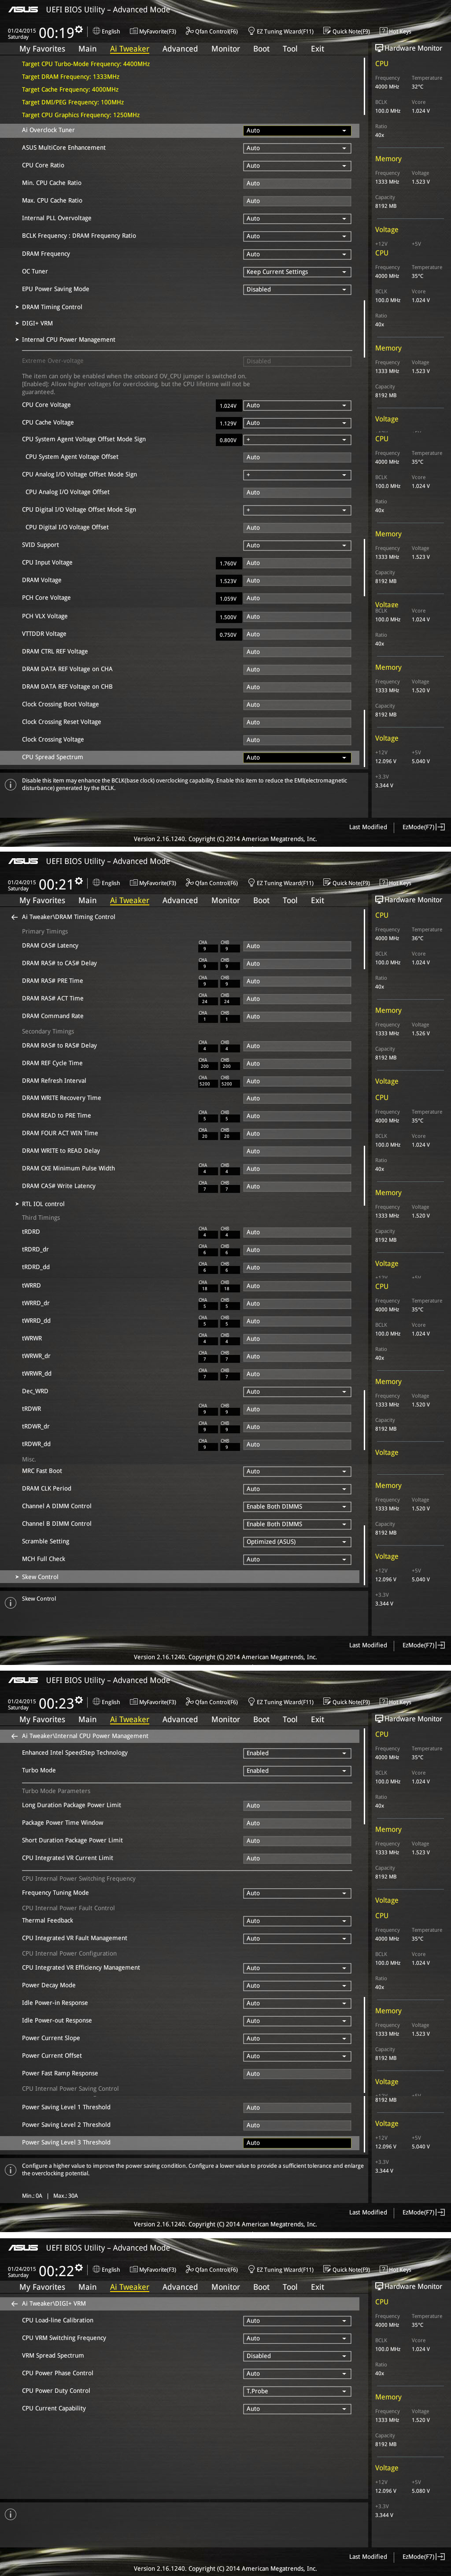Open the Turbo Mode dropdown
Viewport: 451px width, 2576px height.
pos(297,1771)
